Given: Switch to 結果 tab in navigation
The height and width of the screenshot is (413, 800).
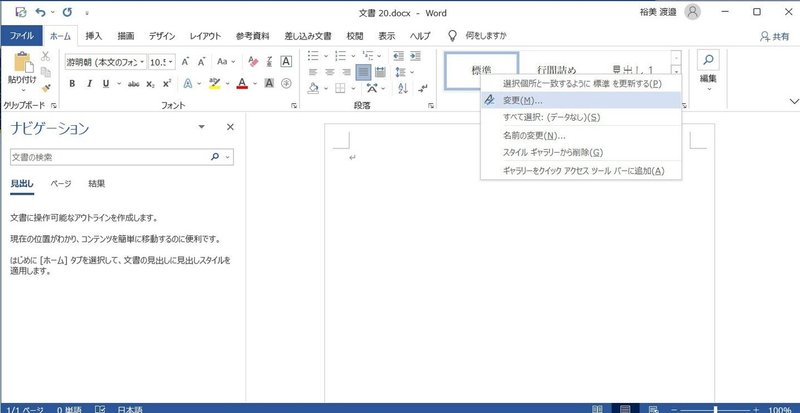Looking at the screenshot, I should pyautogui.click(x=96, y=184).
